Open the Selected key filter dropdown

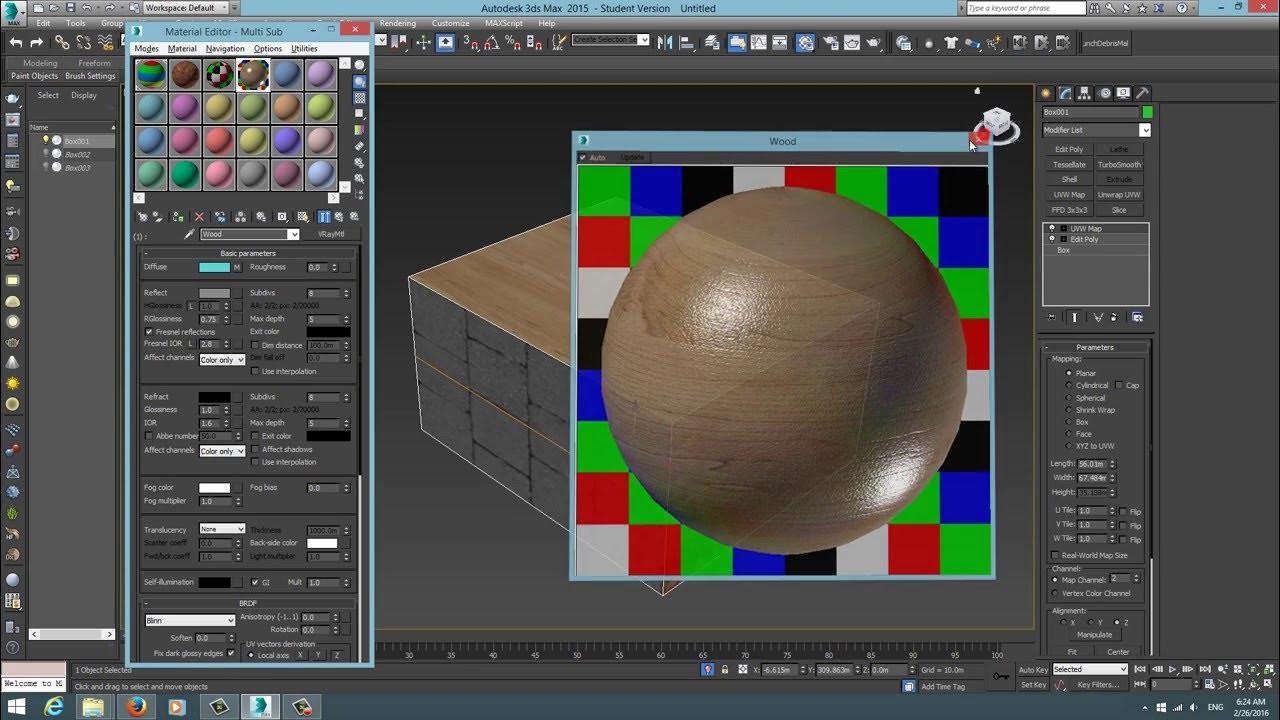[1089, 669]
